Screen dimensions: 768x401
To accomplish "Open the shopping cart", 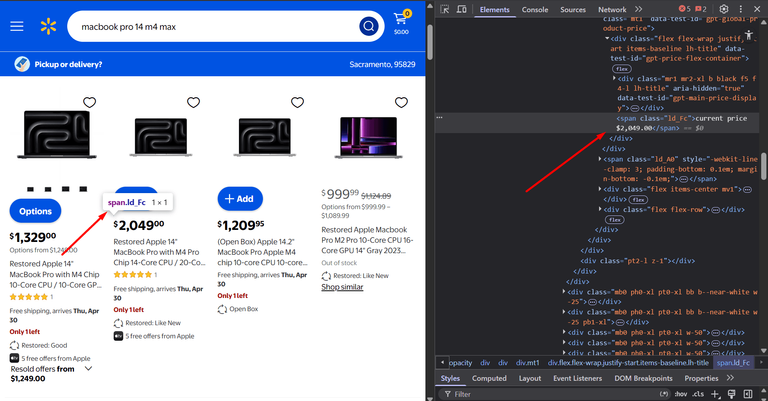I will [401, 22].
